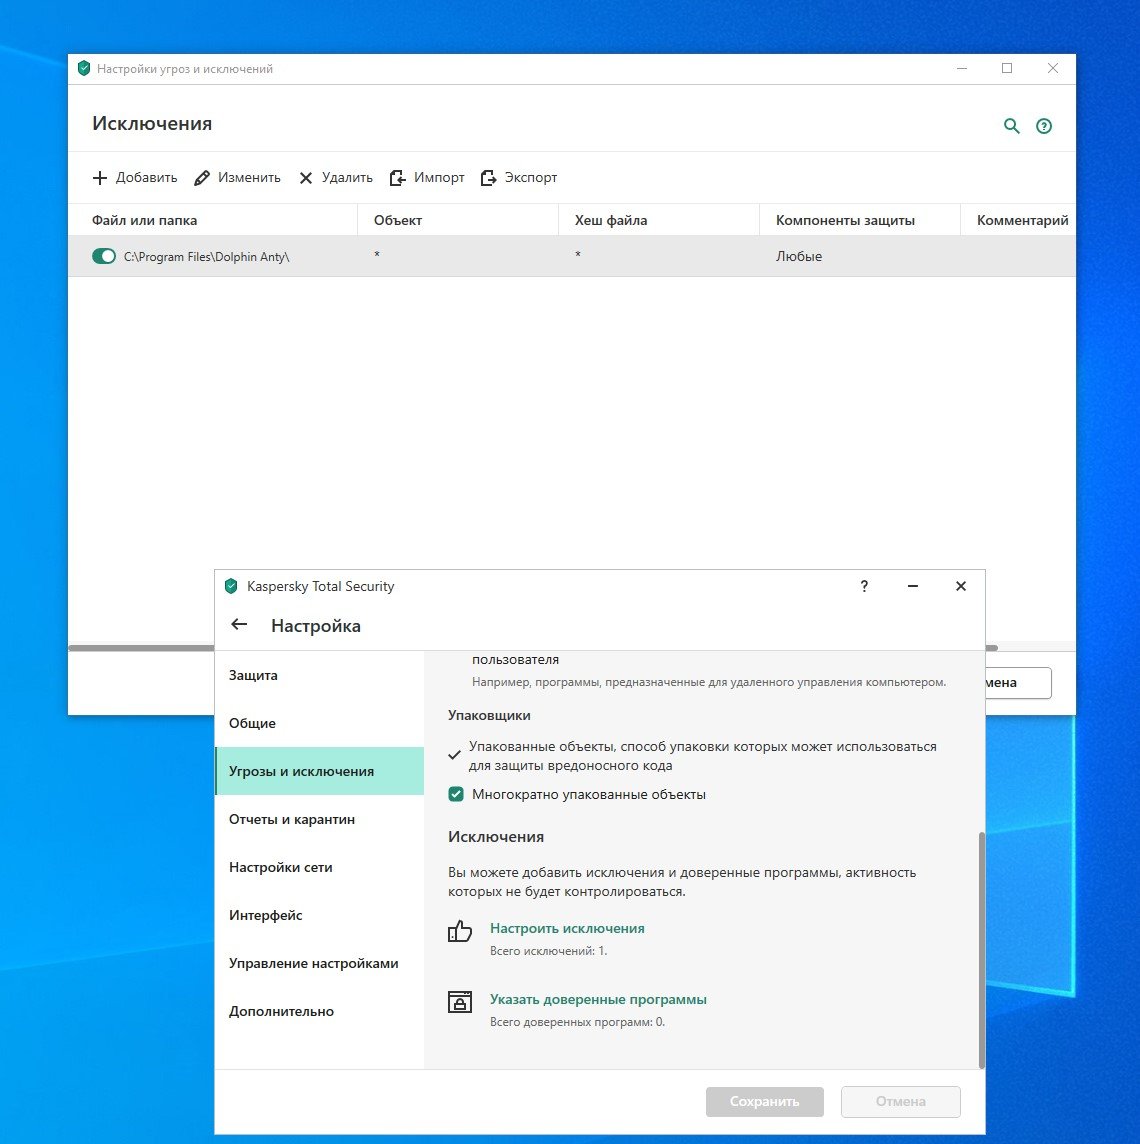Screen dimensions: 1140x1144
Task: Click Kaspersky shield logo in Total Security title bar
Action: click(231, 586)
